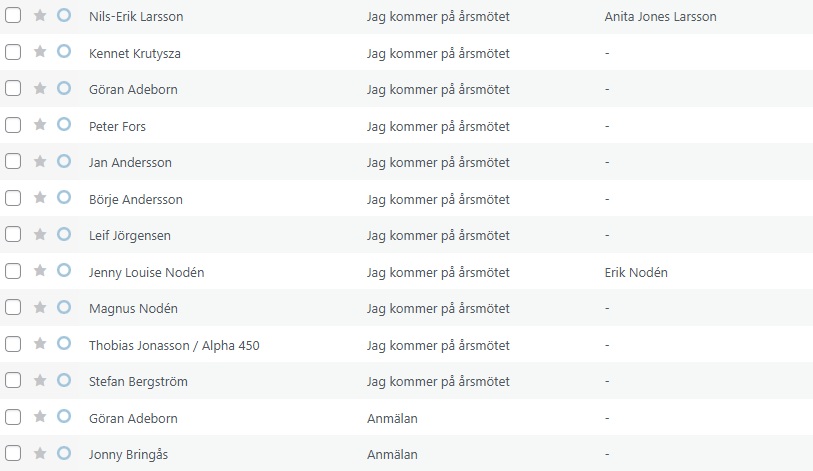Toggle read status circle for Jan Andersson
This screenshot has width=813, height=471.
64,162
